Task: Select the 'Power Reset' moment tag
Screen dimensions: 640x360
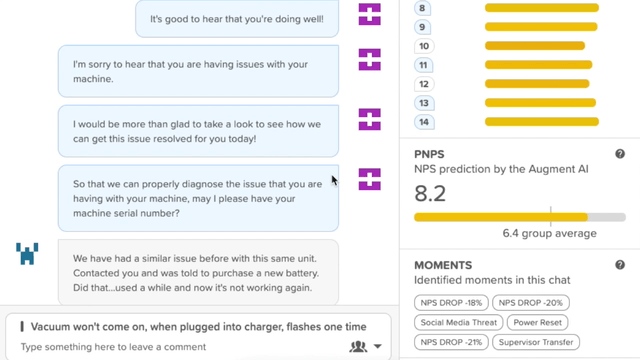Action: click(x=537, y=322)
